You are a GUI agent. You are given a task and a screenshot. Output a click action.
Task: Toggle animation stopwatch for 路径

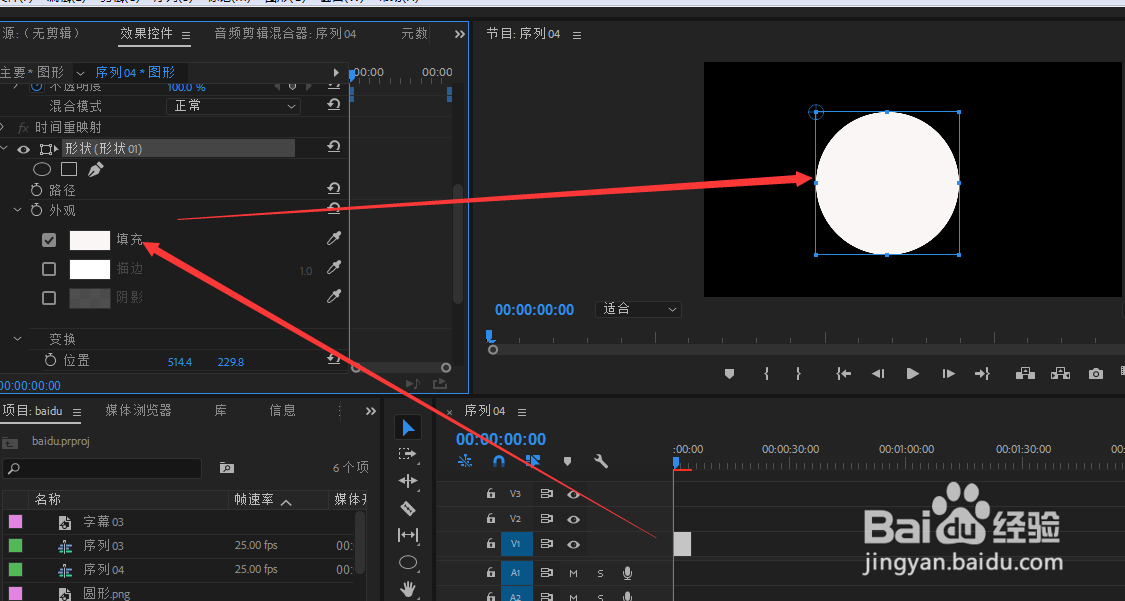pos(37,190)
